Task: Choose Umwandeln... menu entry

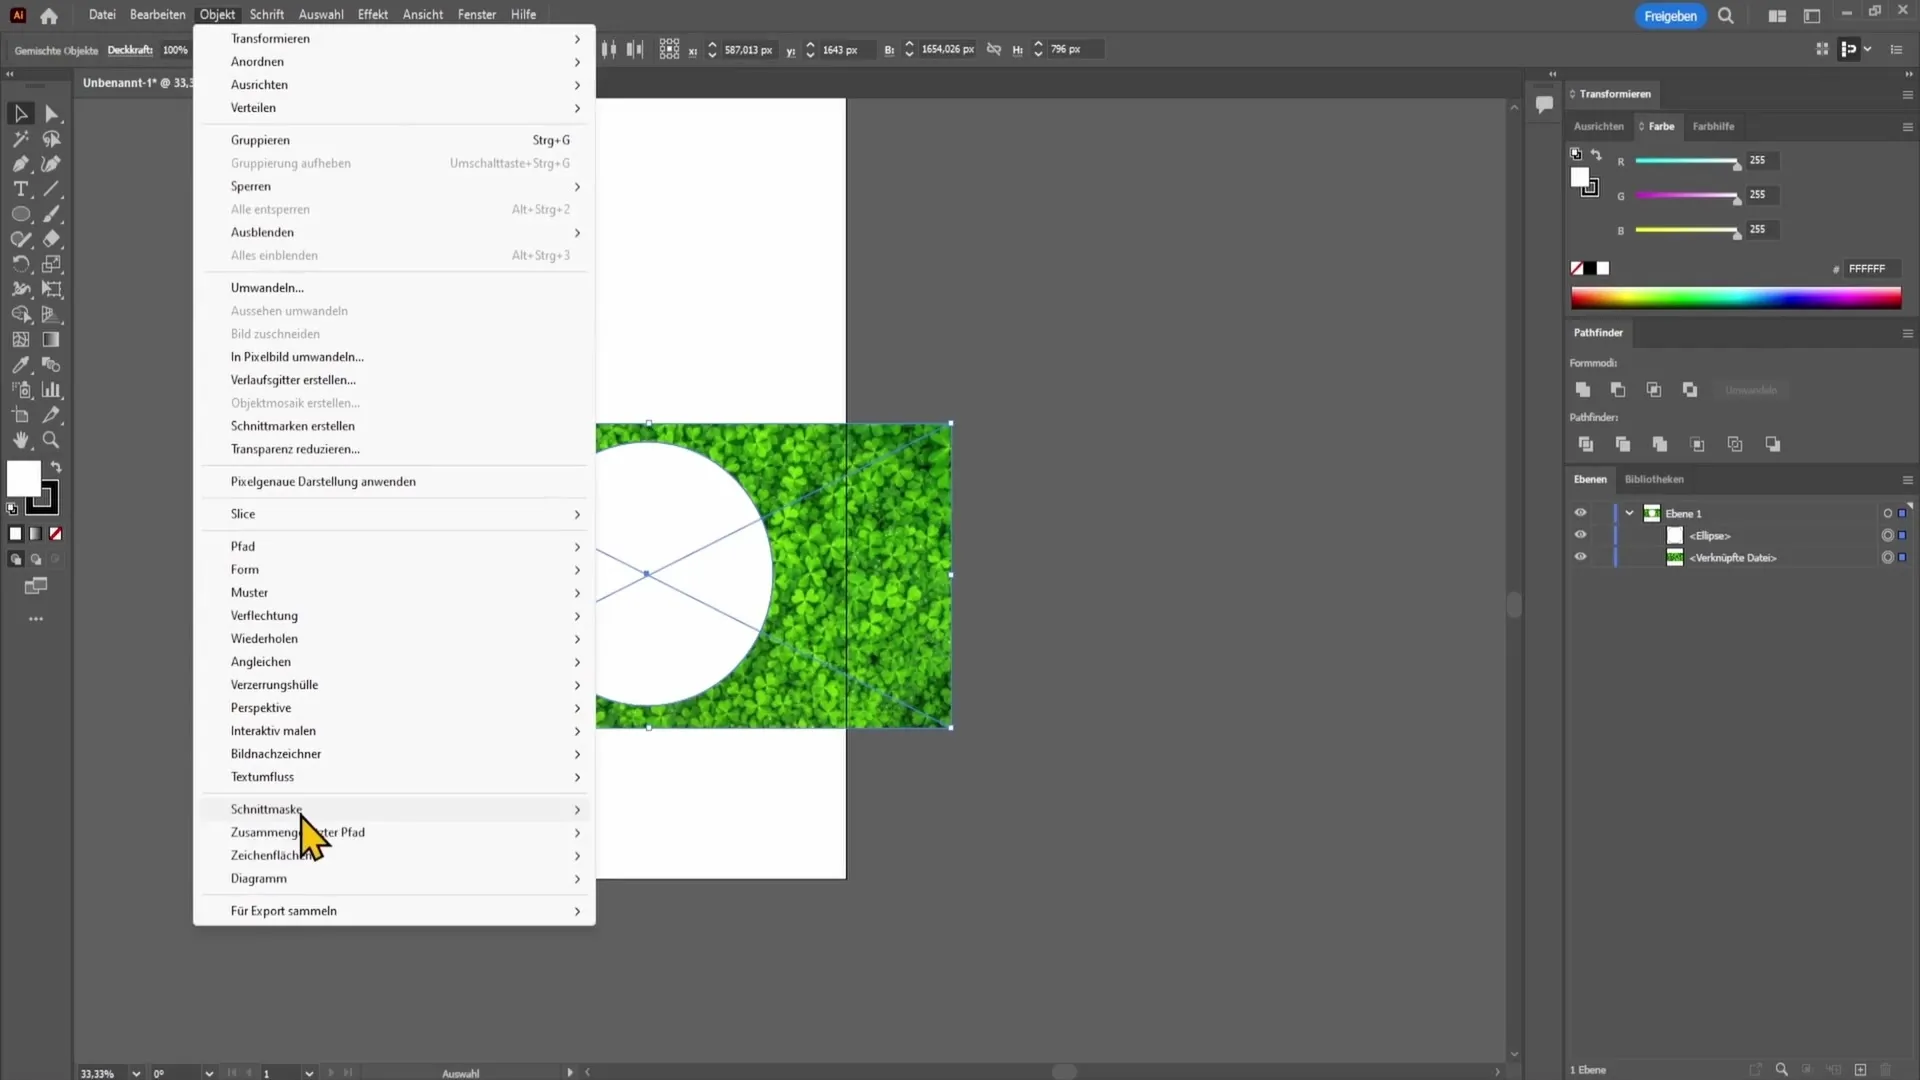Action: [395, 288]
